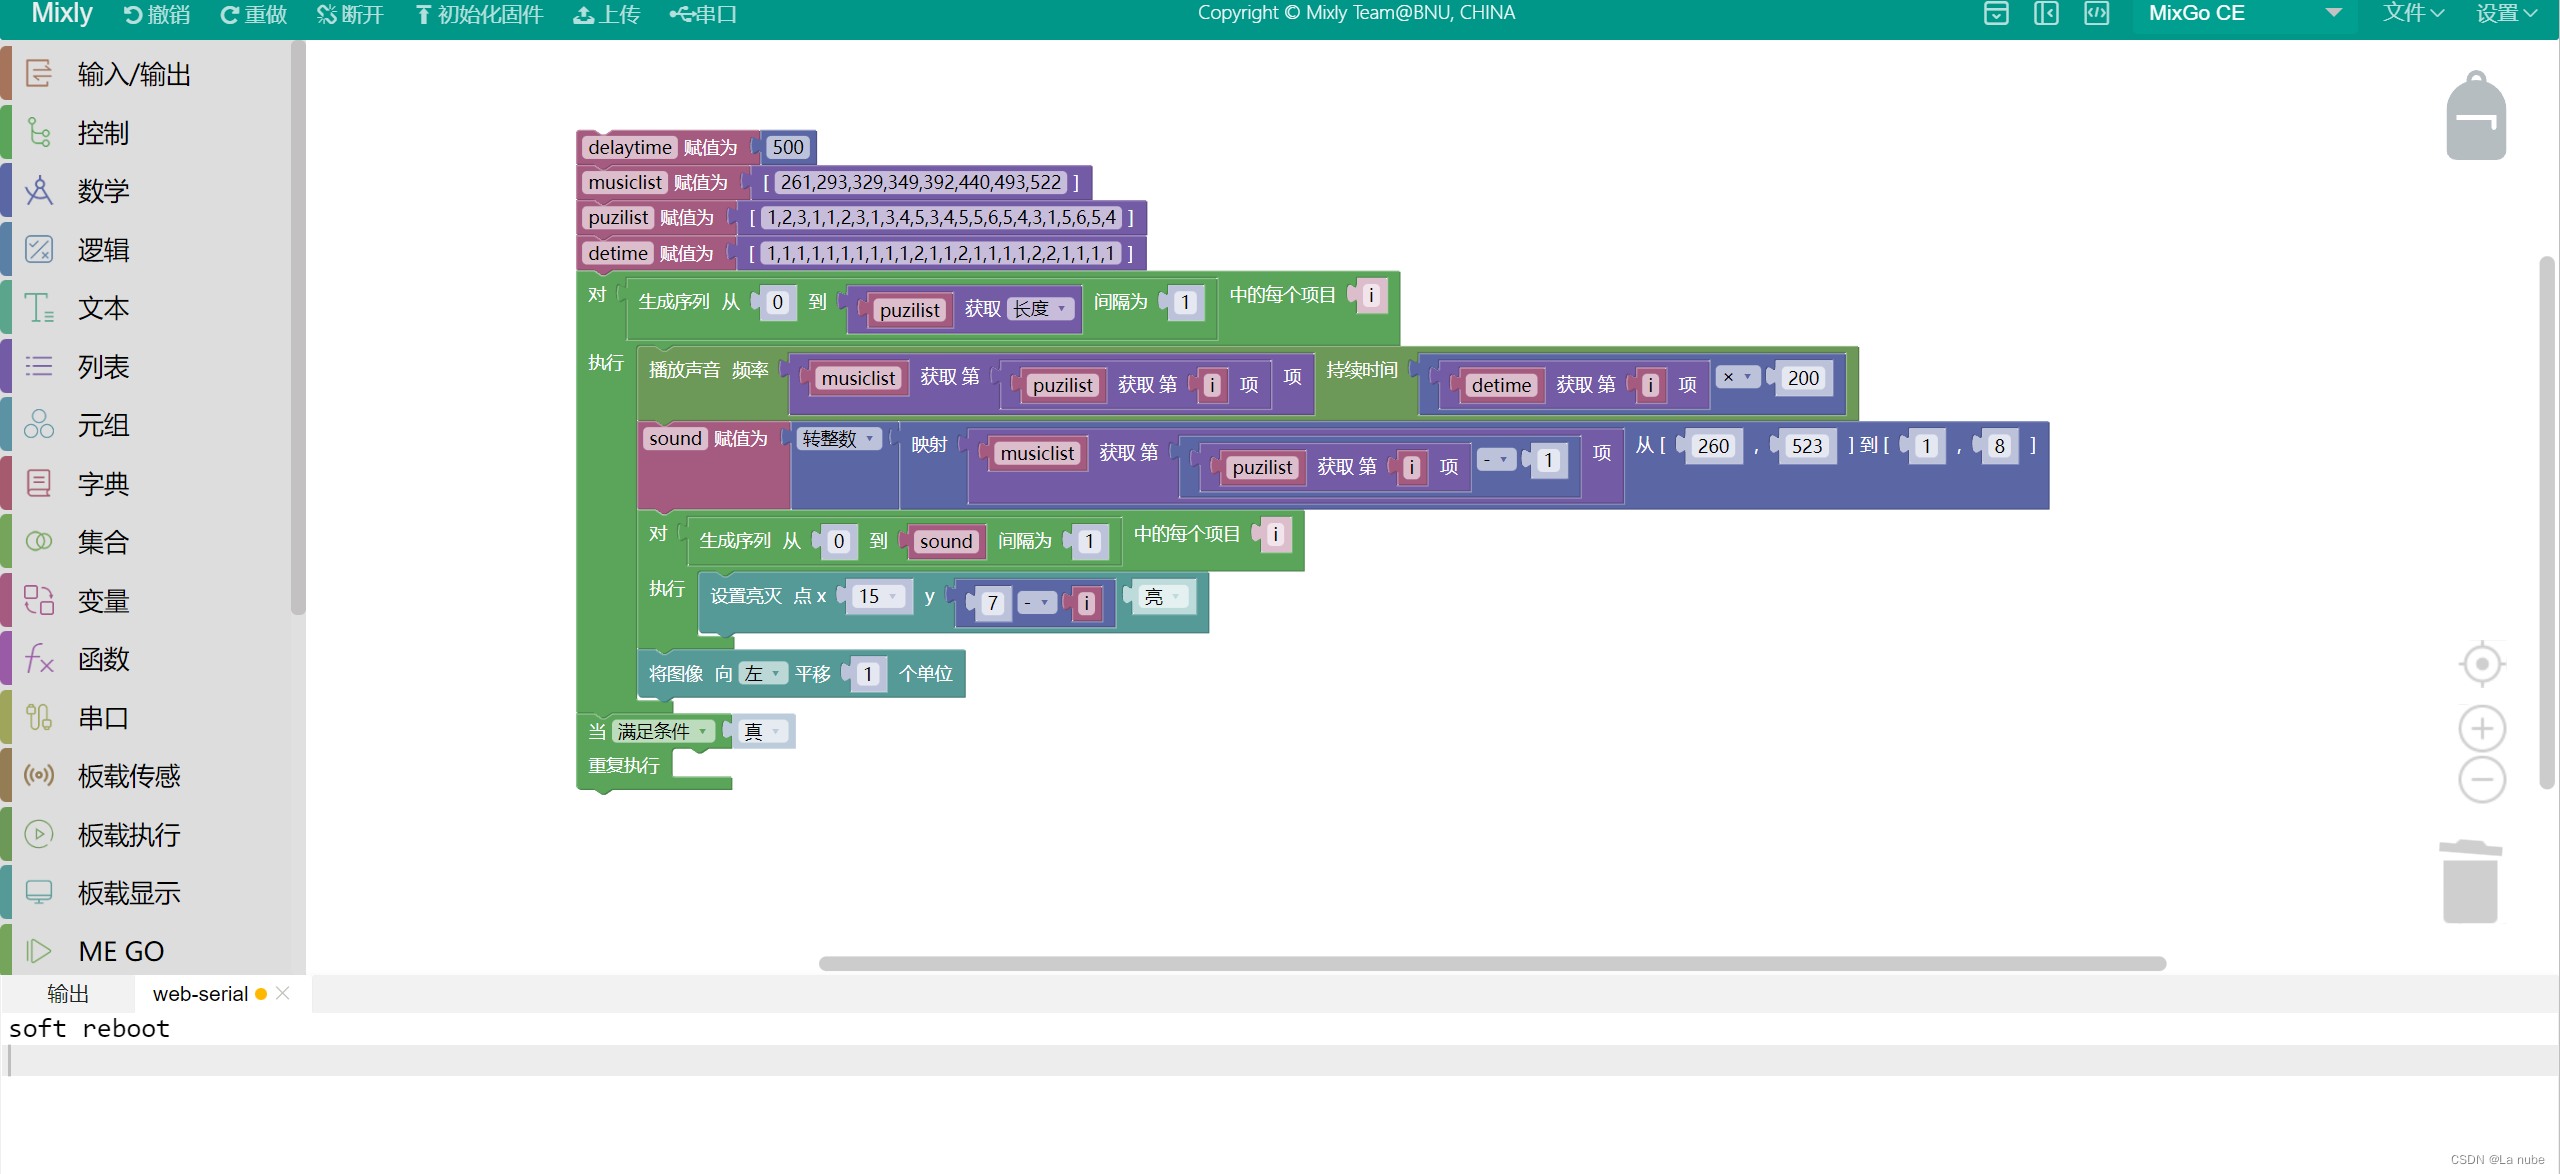Open the 输入/输出 category icon

(38, 74)
